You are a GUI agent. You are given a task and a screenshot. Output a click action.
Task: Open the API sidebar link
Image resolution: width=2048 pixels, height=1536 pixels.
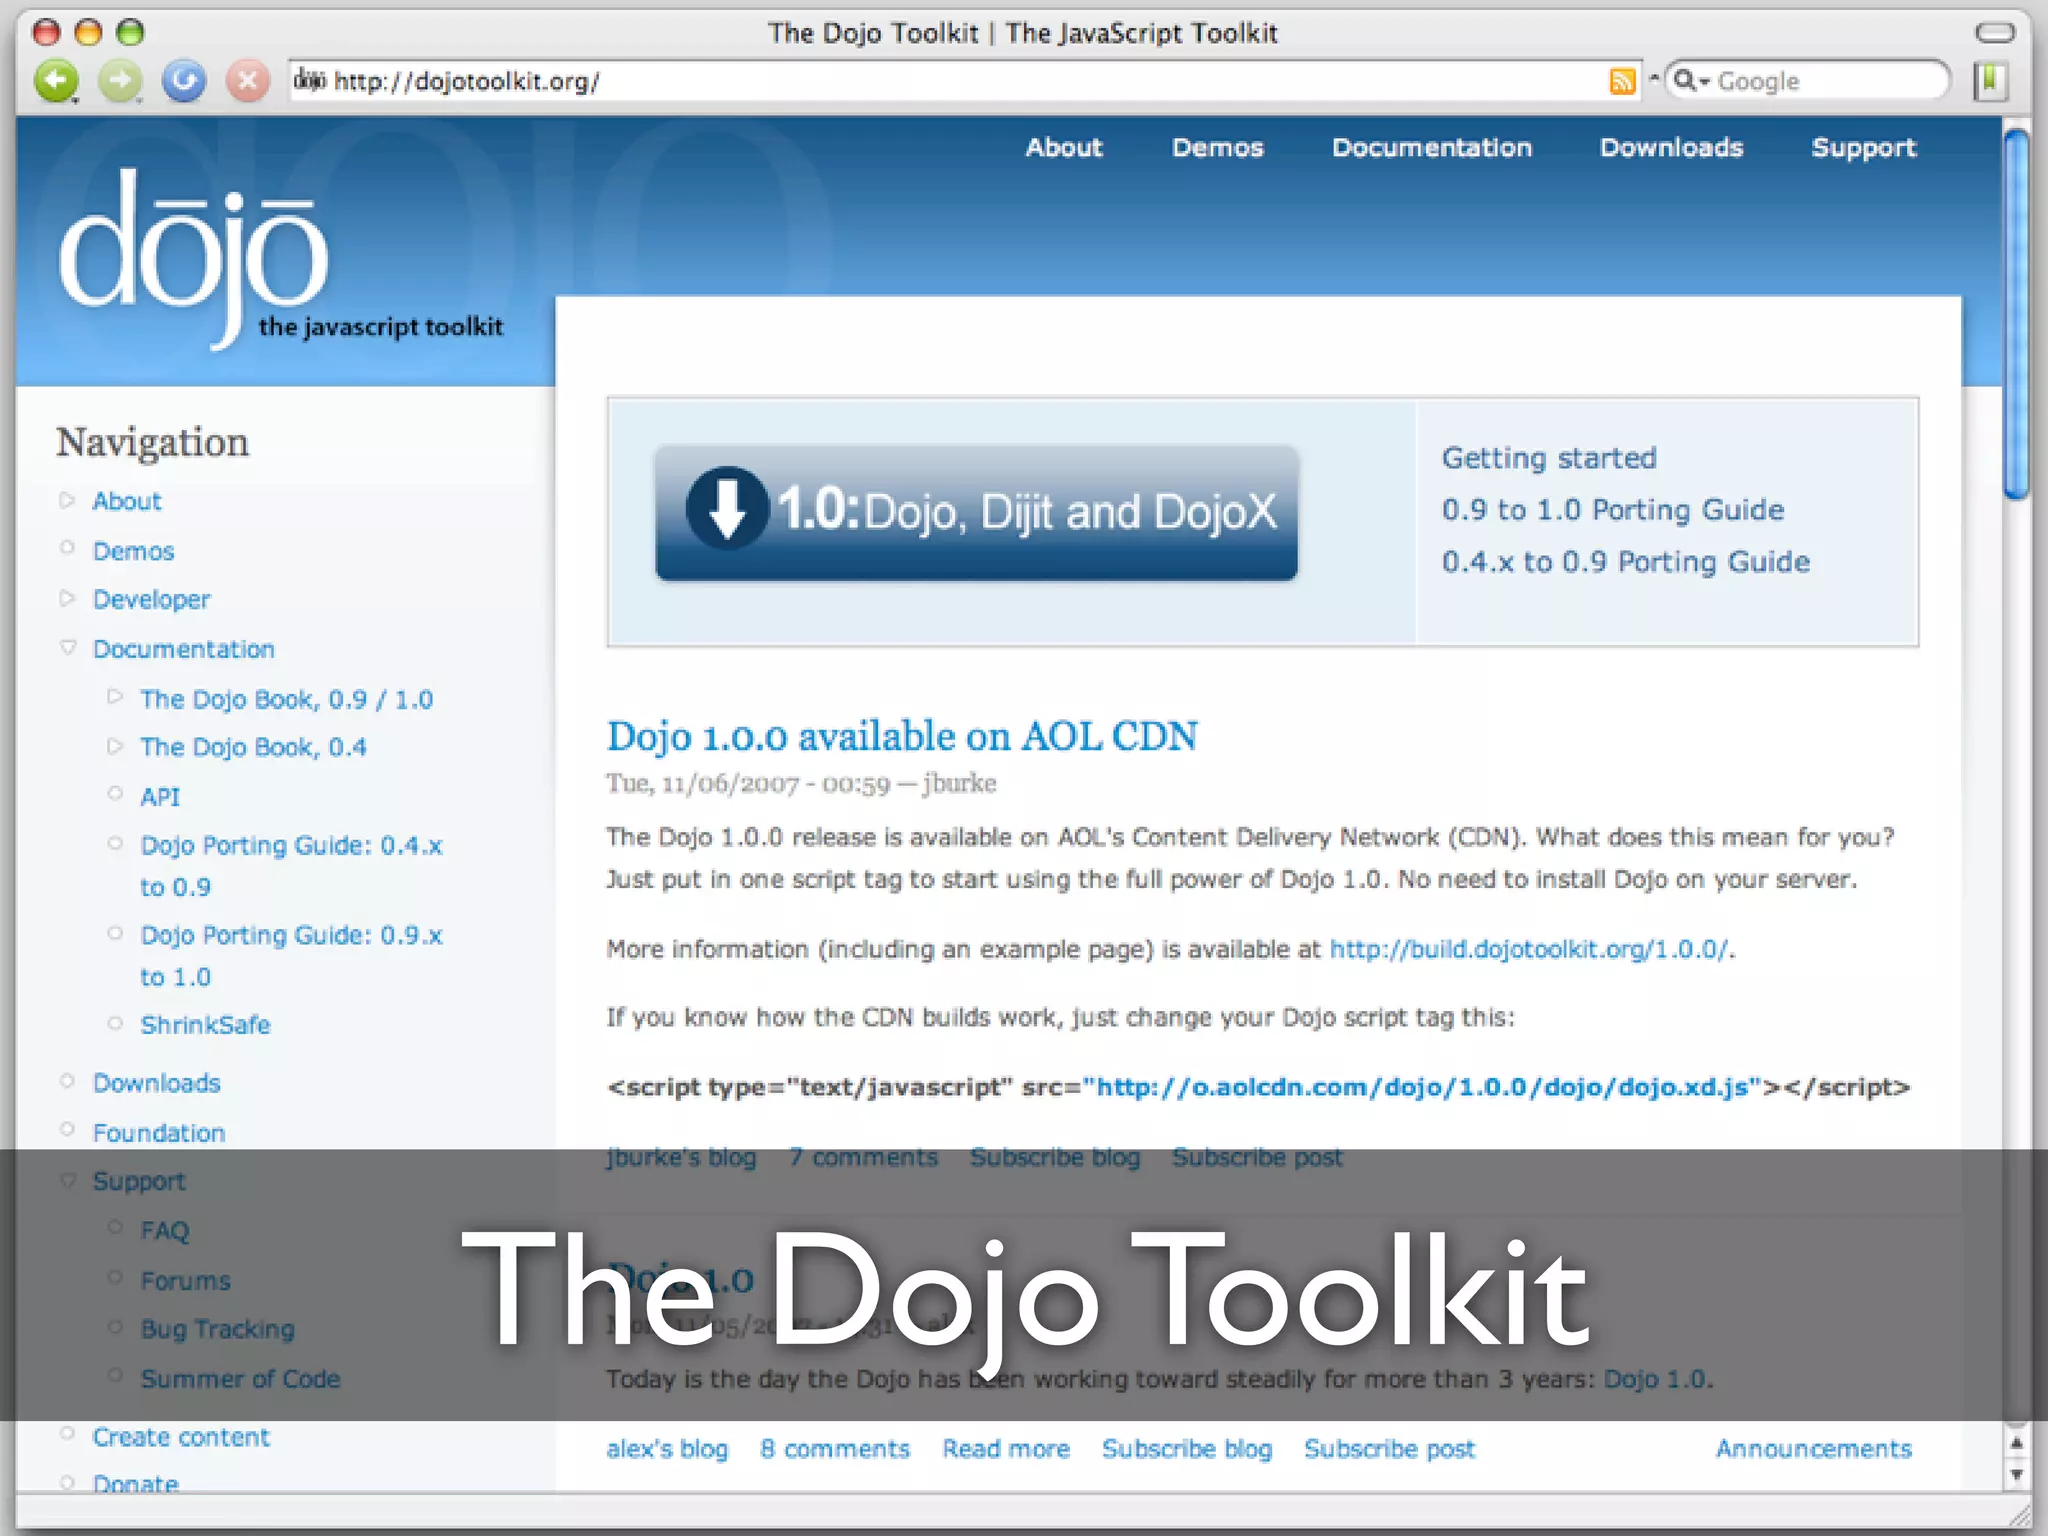pyautogui.click(x=160, y=797)
